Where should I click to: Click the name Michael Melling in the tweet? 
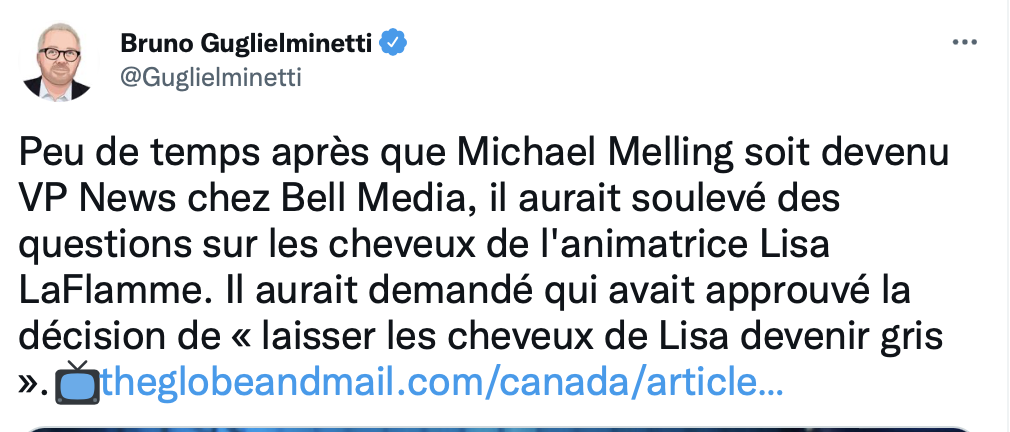pyautogui.click(x=596, y=154)
